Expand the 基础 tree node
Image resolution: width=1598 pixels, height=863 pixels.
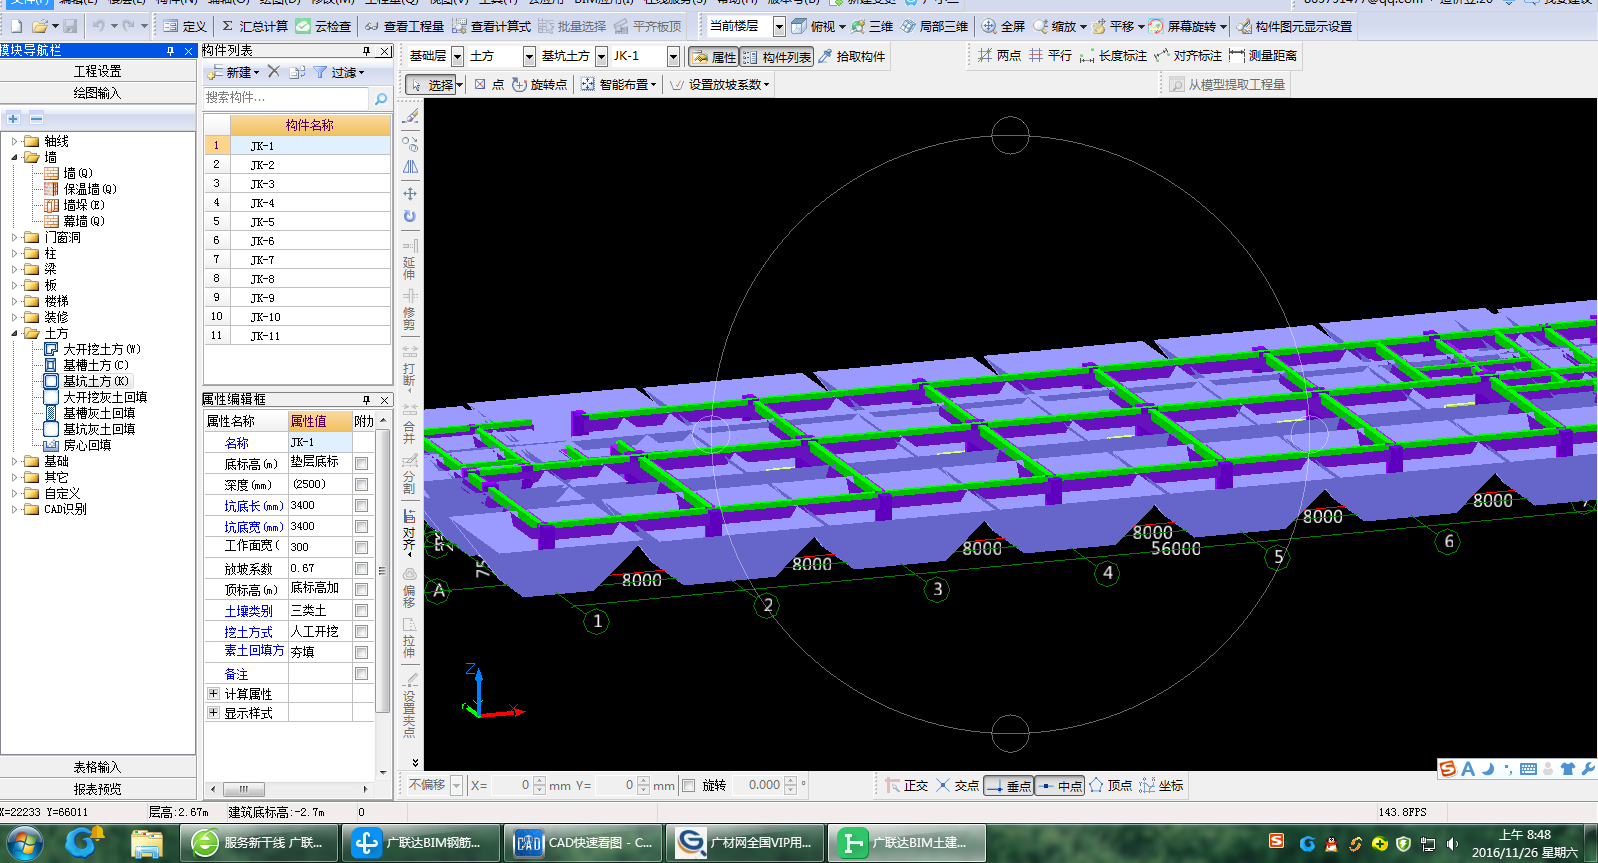14,461
